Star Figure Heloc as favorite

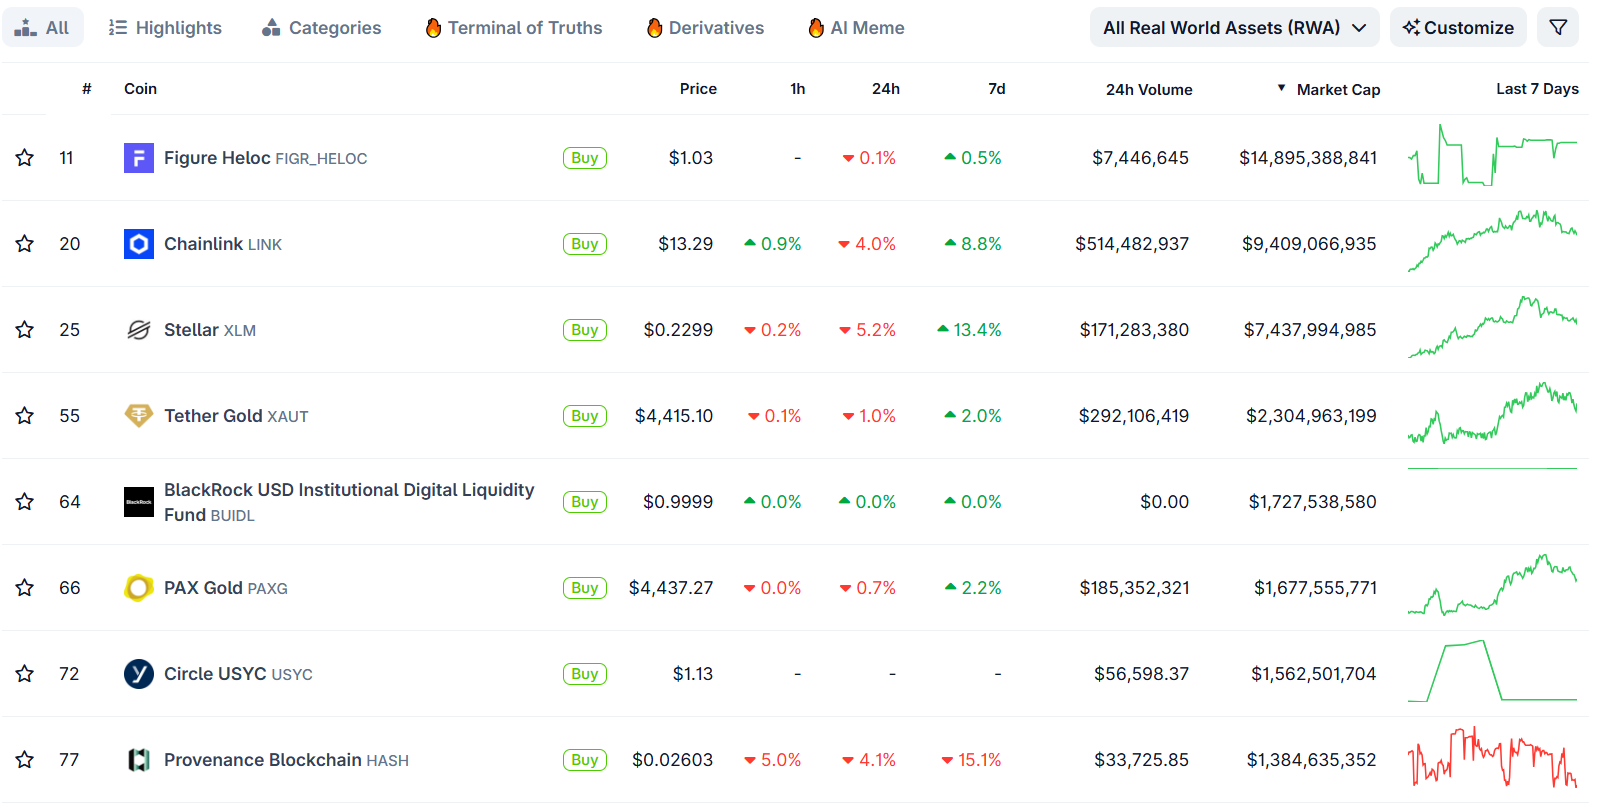pos(25,158)
